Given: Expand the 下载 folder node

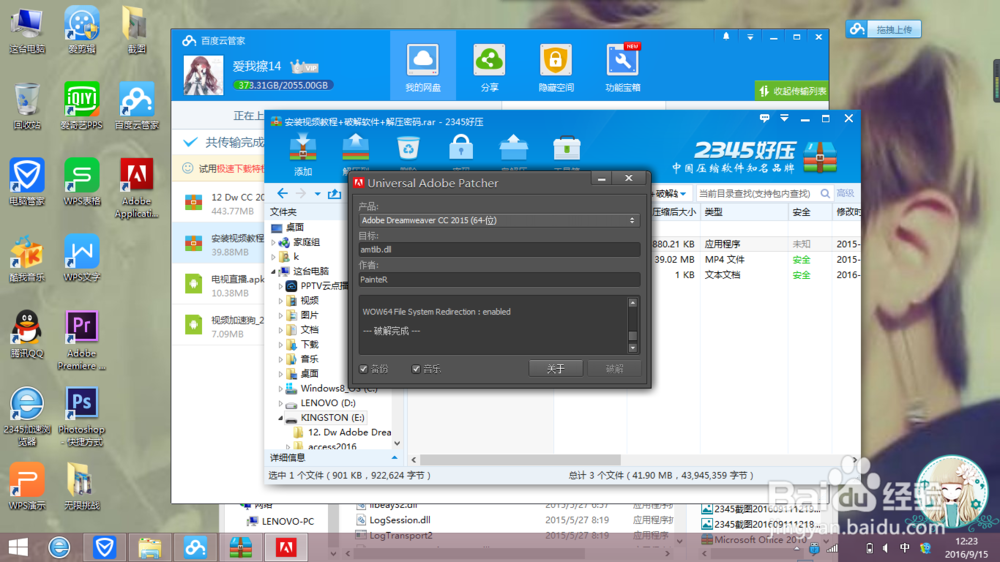Looking at the screenshot, I should [281, 344].
